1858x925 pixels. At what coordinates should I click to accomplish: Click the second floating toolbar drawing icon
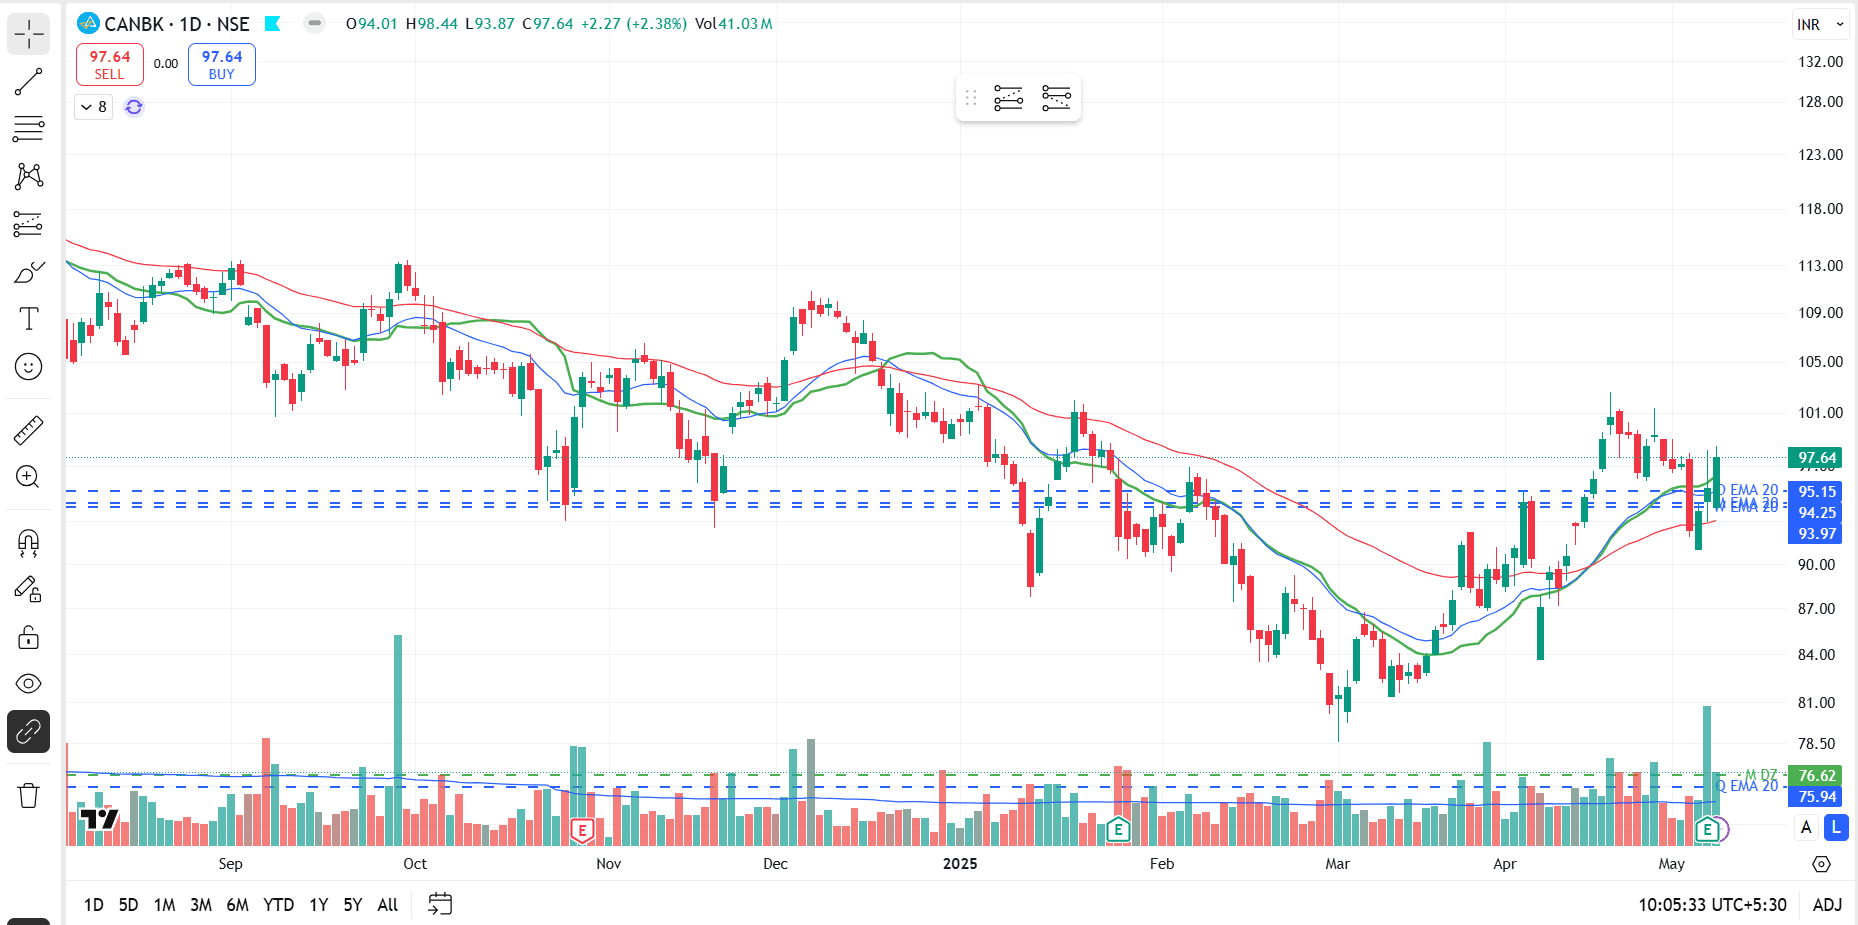tap(1056, 98)
